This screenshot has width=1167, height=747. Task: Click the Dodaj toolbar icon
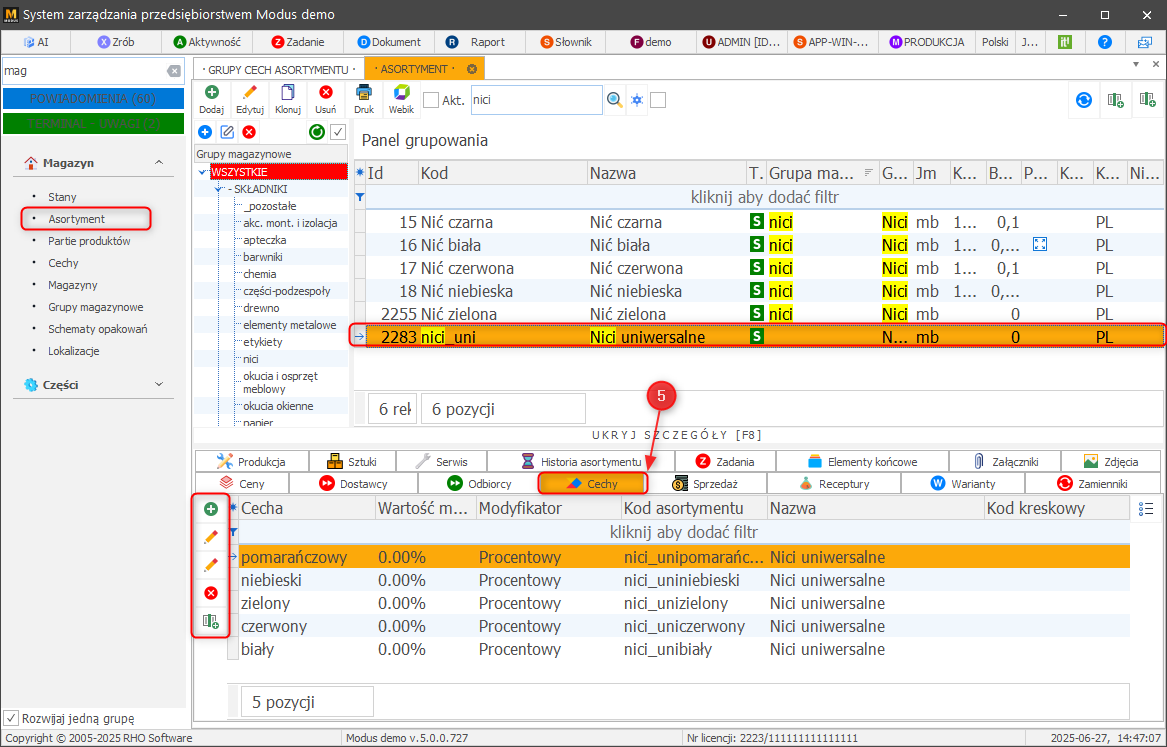click(x=211, y=98)
